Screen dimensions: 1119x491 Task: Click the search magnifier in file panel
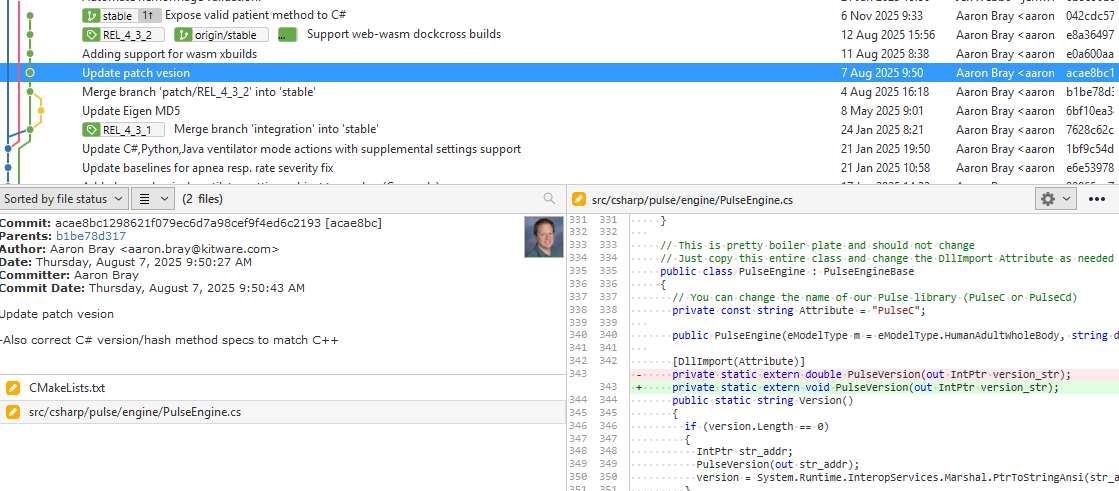pos(548,199)
